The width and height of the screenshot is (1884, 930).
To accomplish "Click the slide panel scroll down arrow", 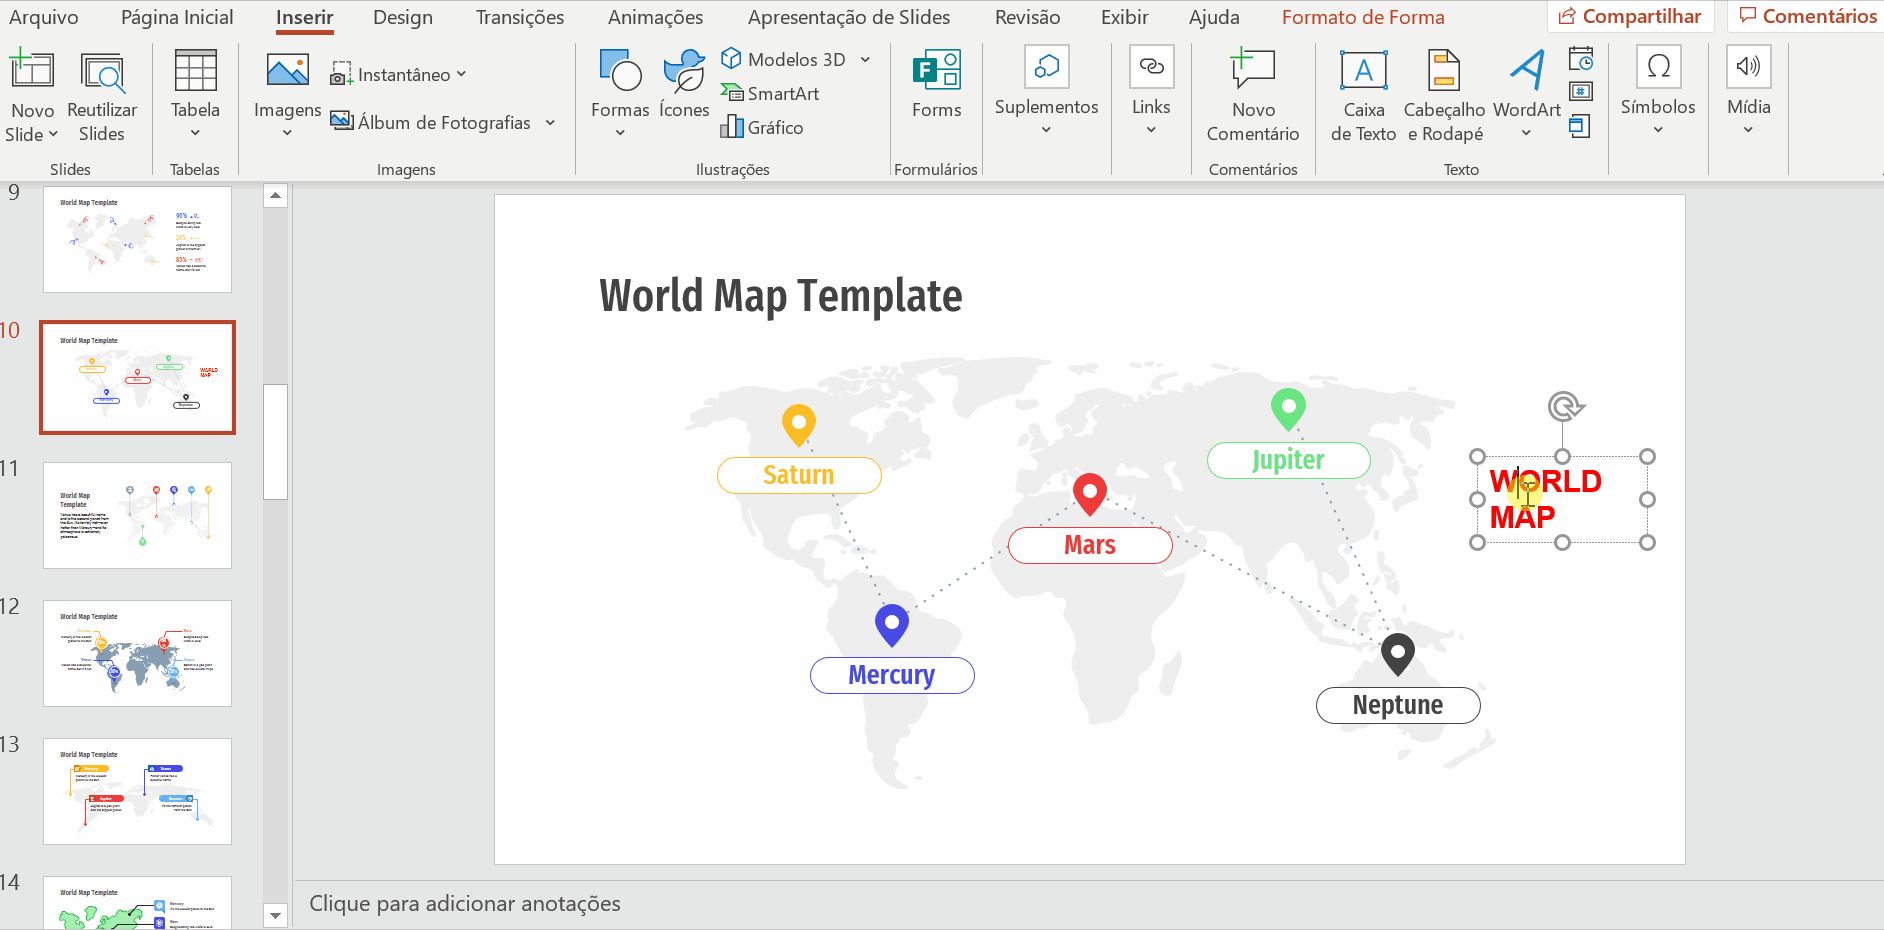I will tap(276, 915).
